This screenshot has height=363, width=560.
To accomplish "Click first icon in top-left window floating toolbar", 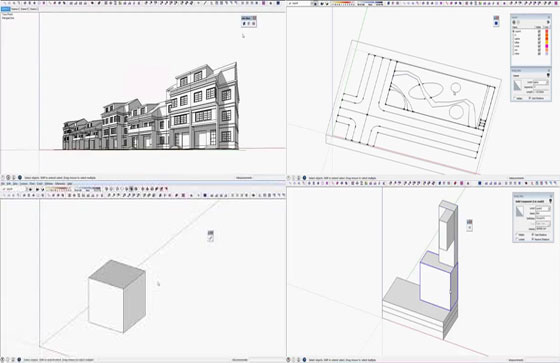I will point(244,24).
